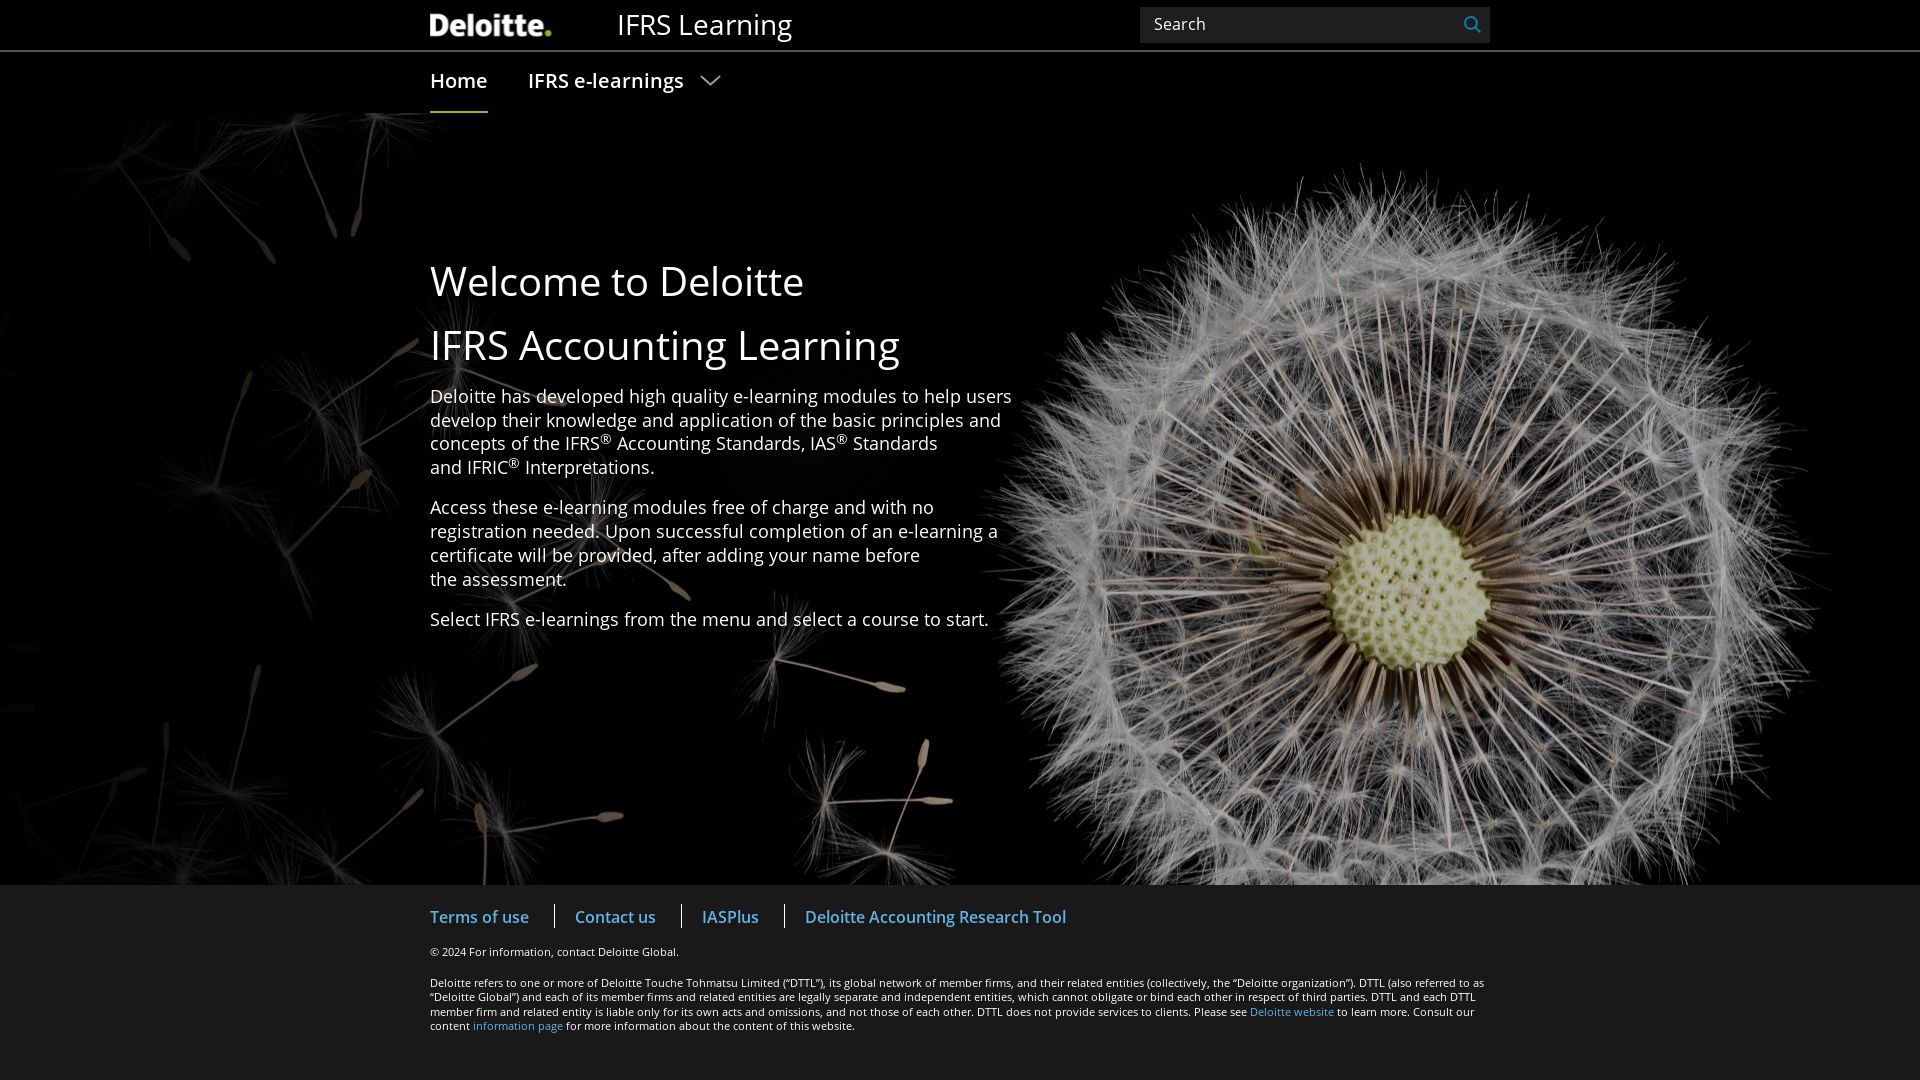
Task: Expand the IFRS e-learnings dropdown chevron
Action: point(710,81)
